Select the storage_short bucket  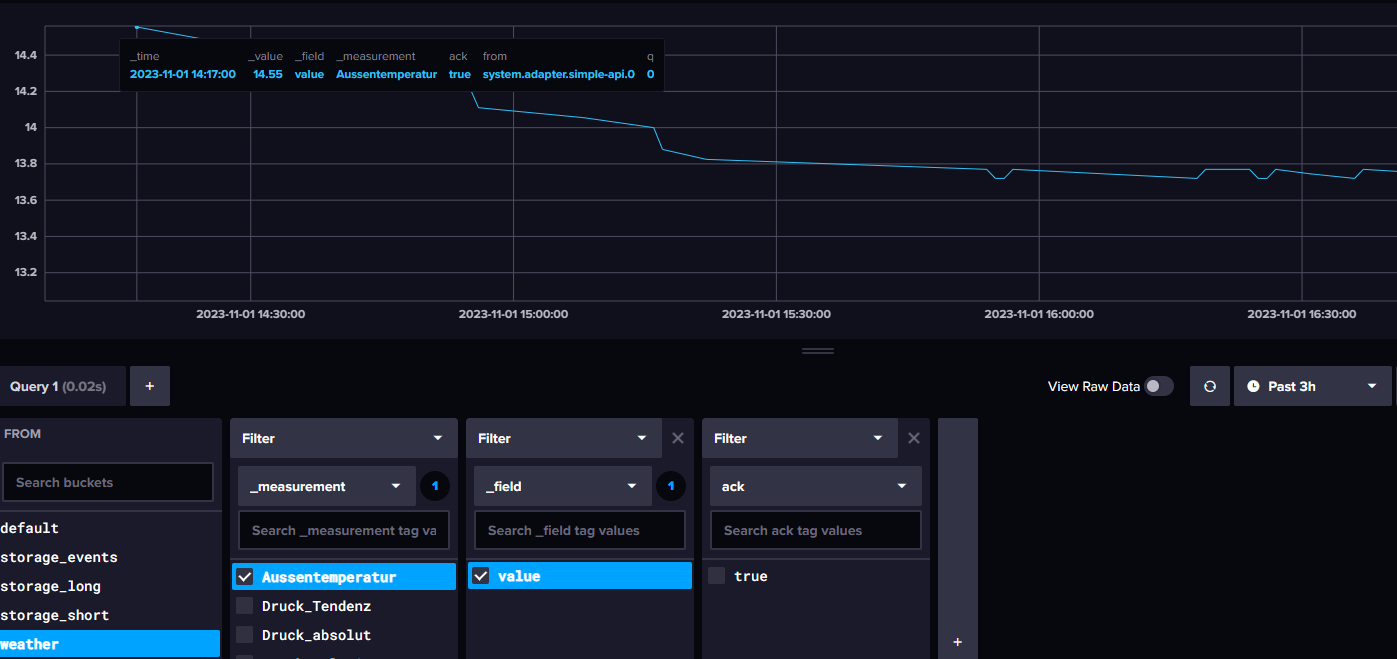(x=110, y=615)
